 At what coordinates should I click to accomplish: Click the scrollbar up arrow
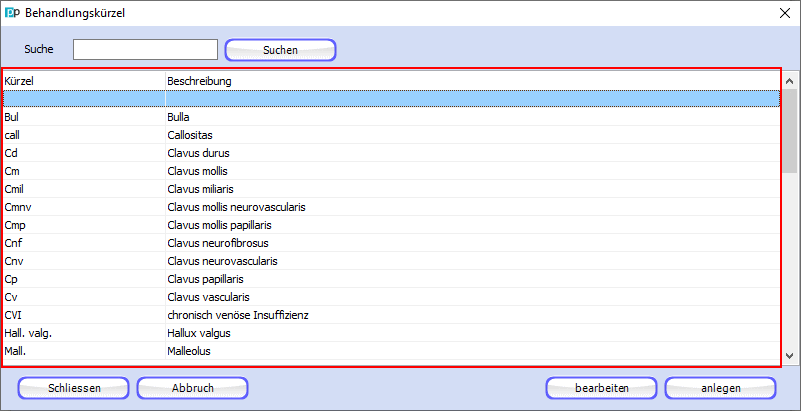pyautogui.click(x=789, y=81)
